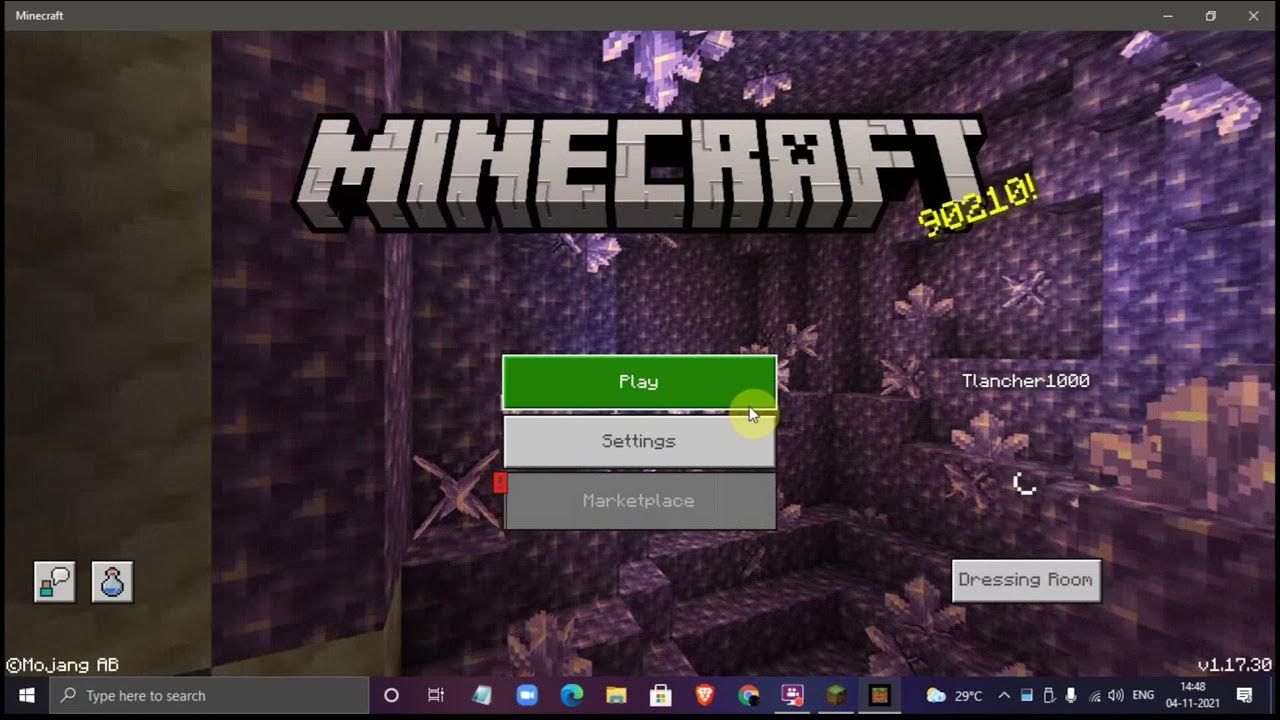Image resolution: width=1280 pixels, height=720 pixels.
Task: Close the Minecraft window
Action: pyautogui.click(x=1254, y=16)
